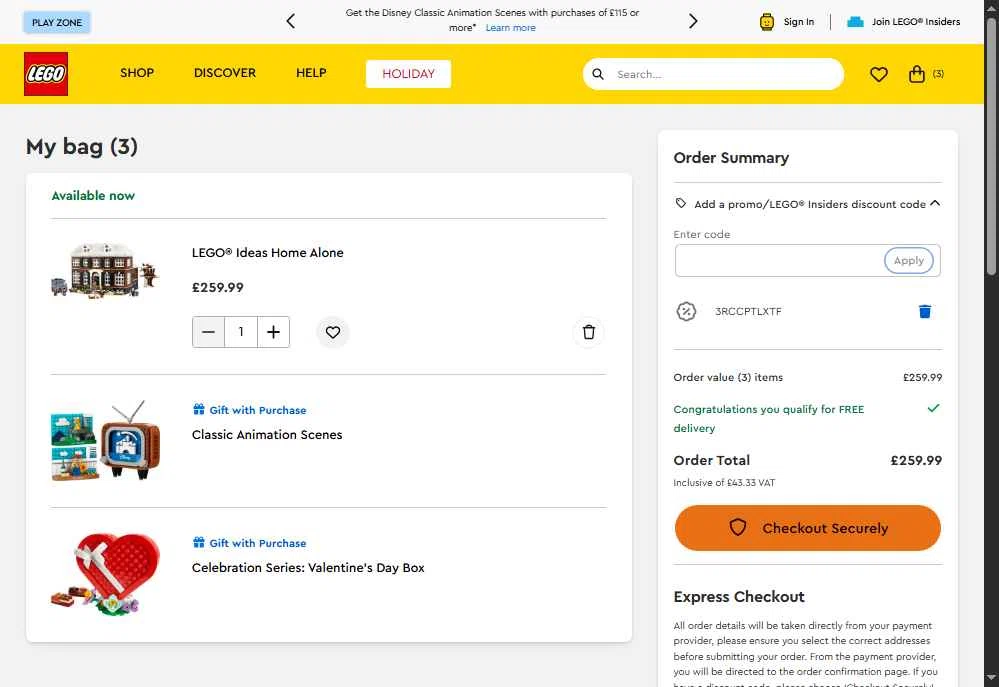Screen dimensions: 999x687
Task: Click the £259.99 item price
Action: point(217,287)
